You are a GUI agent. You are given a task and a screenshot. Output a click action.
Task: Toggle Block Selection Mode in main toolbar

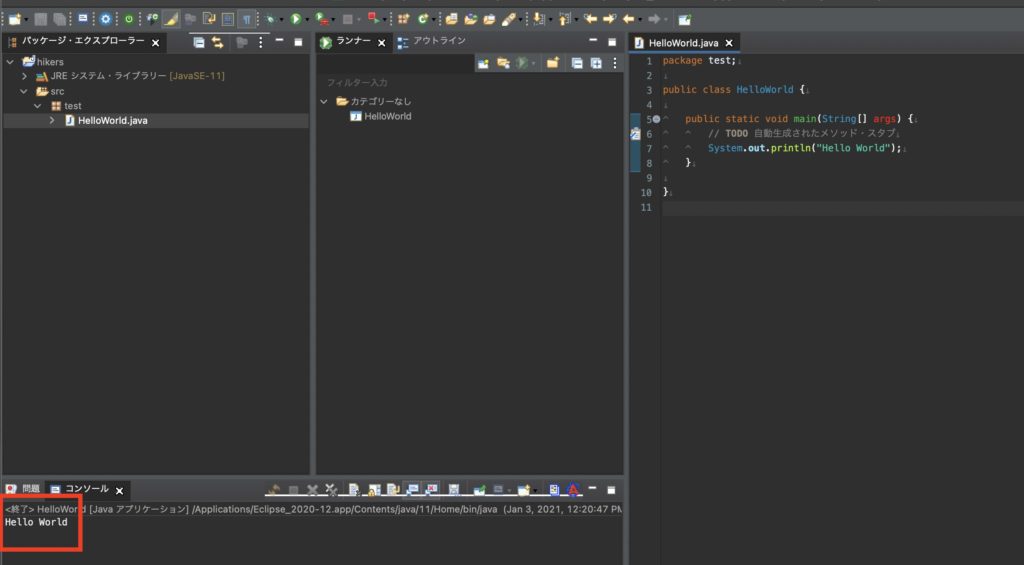(x=228, y=20)
